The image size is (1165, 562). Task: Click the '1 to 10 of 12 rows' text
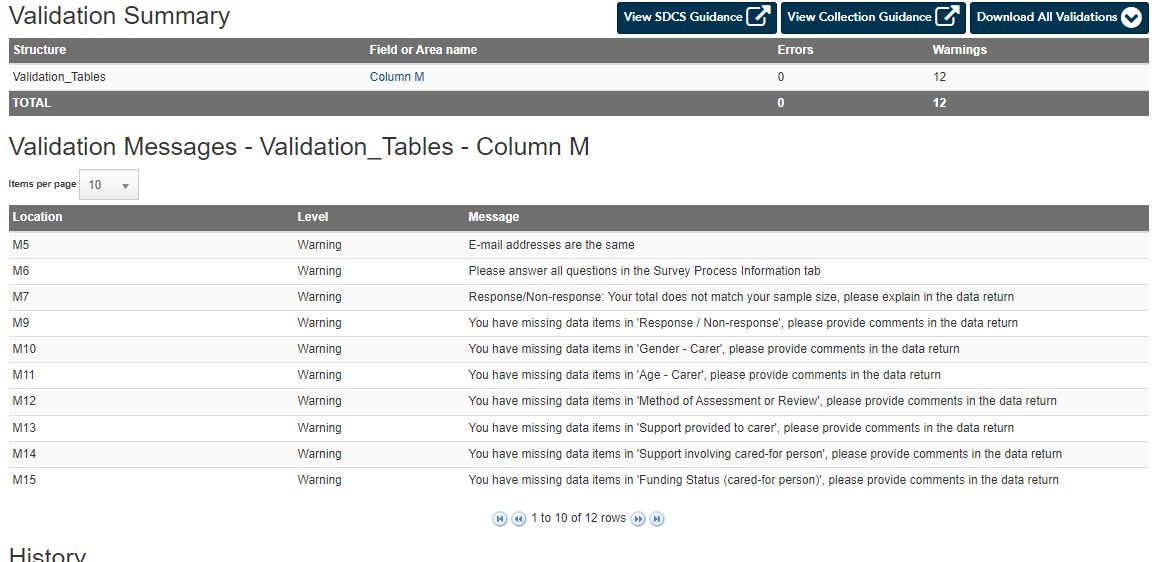(578, 518)
